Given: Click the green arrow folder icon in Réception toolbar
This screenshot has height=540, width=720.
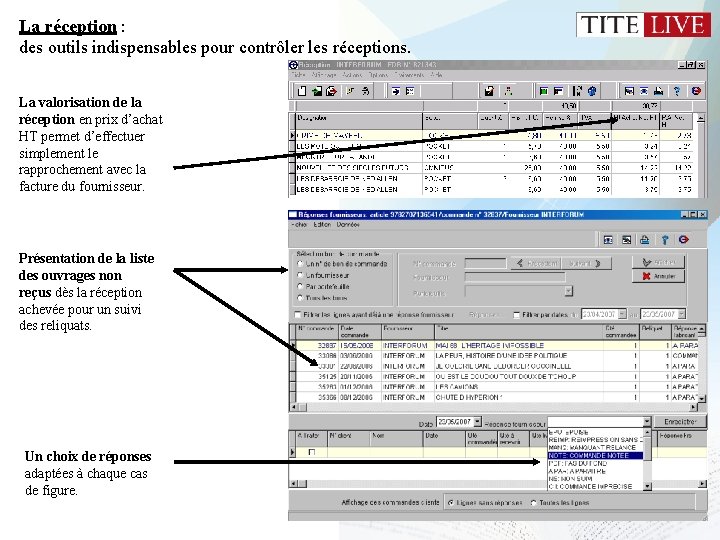Looking at the screenshot, I should 317,91.
